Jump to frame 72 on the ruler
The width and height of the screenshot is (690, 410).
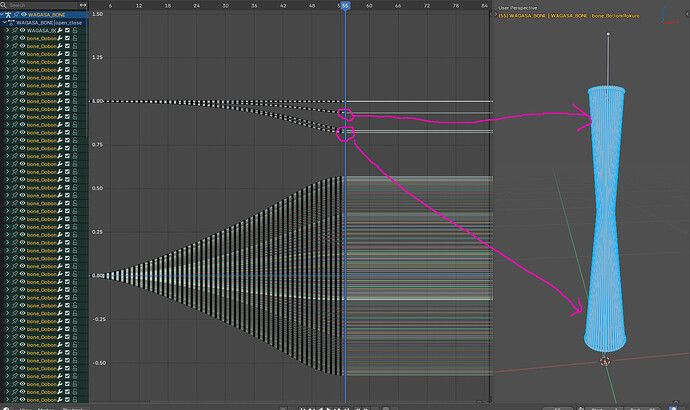coord(427,6)
